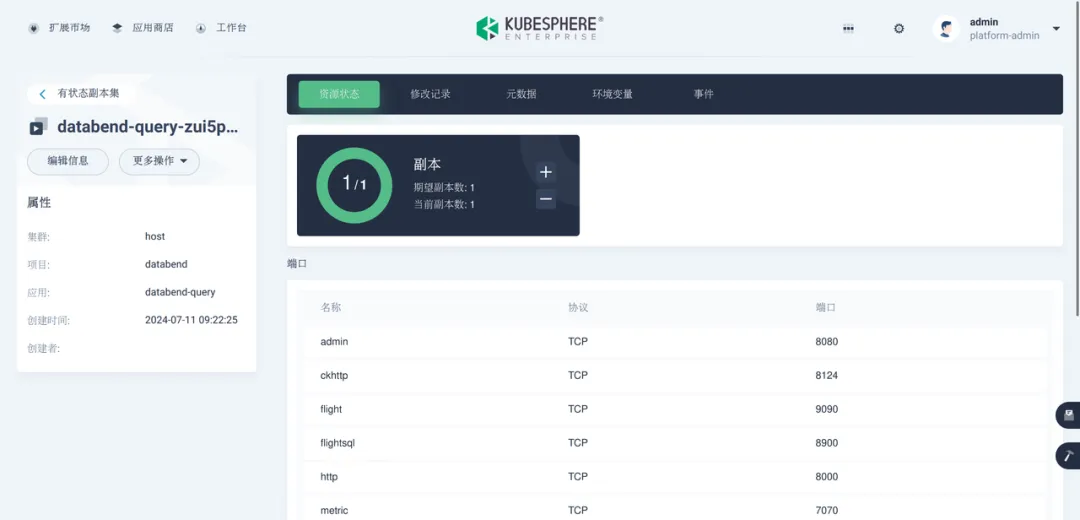The height and width of the screenshot is (520, 1080).
Task: Click the 端口 section heading above the table
Action: [x=297, y=264]
